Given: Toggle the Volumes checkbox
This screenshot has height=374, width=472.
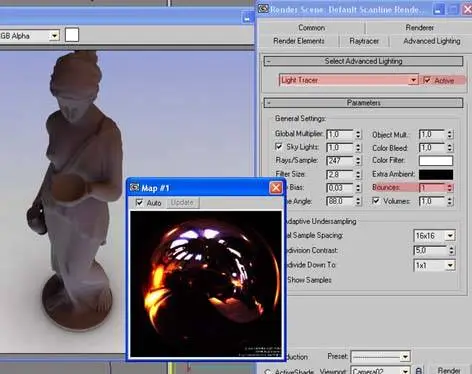Looking at the screenshot, I should pos(376,201).
